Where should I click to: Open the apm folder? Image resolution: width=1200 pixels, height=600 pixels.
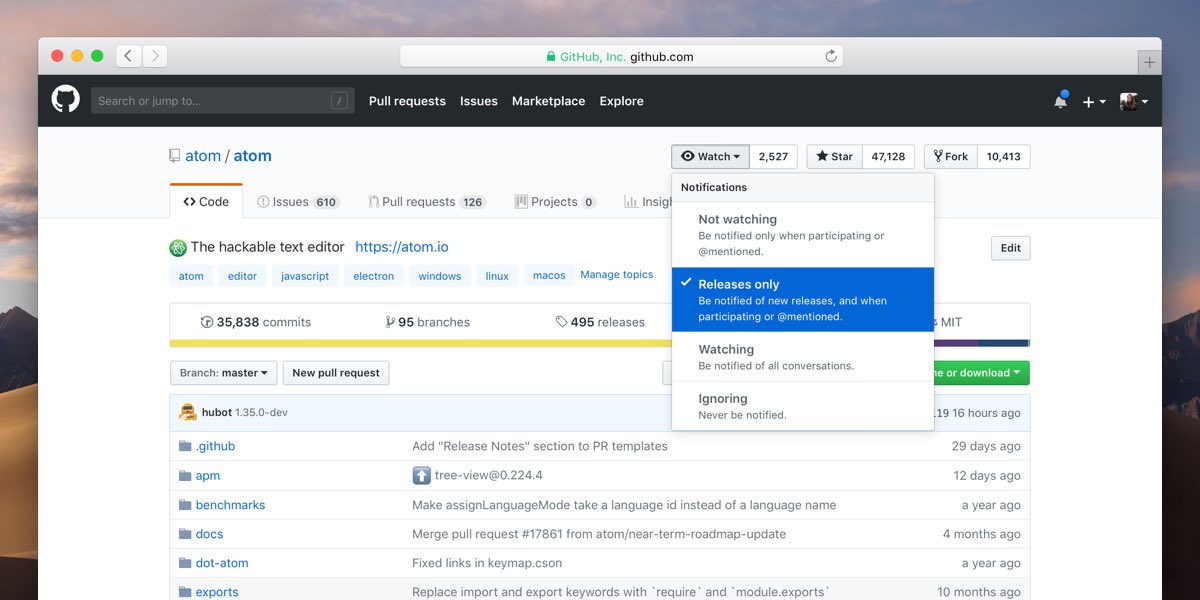click(208, 475)
